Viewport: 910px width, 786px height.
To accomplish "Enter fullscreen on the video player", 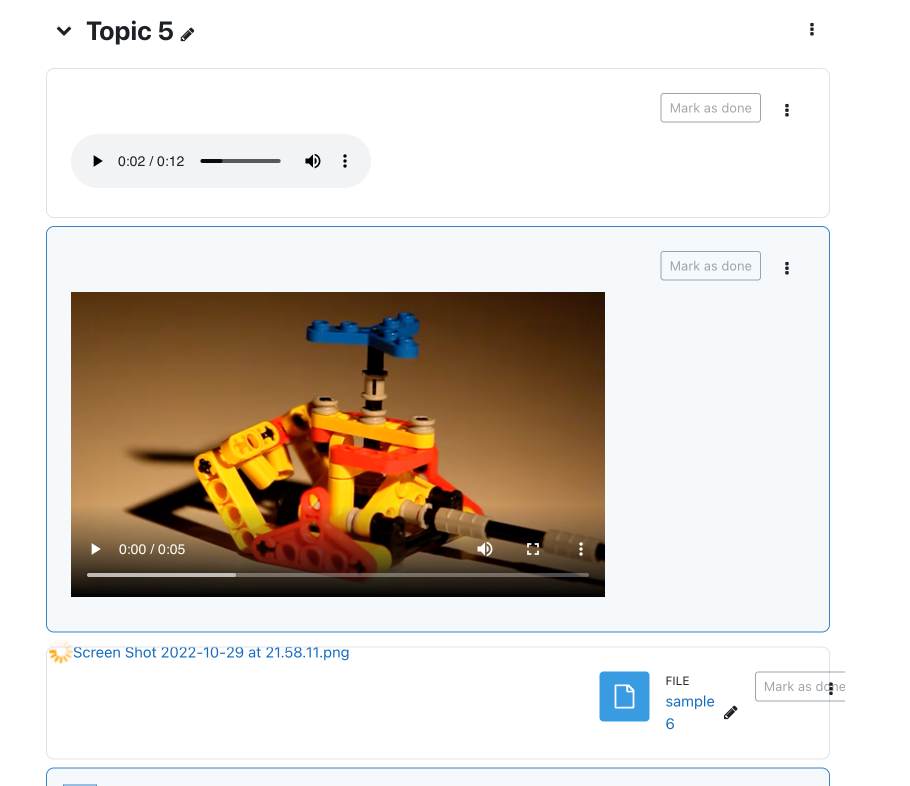I will 533,549.
